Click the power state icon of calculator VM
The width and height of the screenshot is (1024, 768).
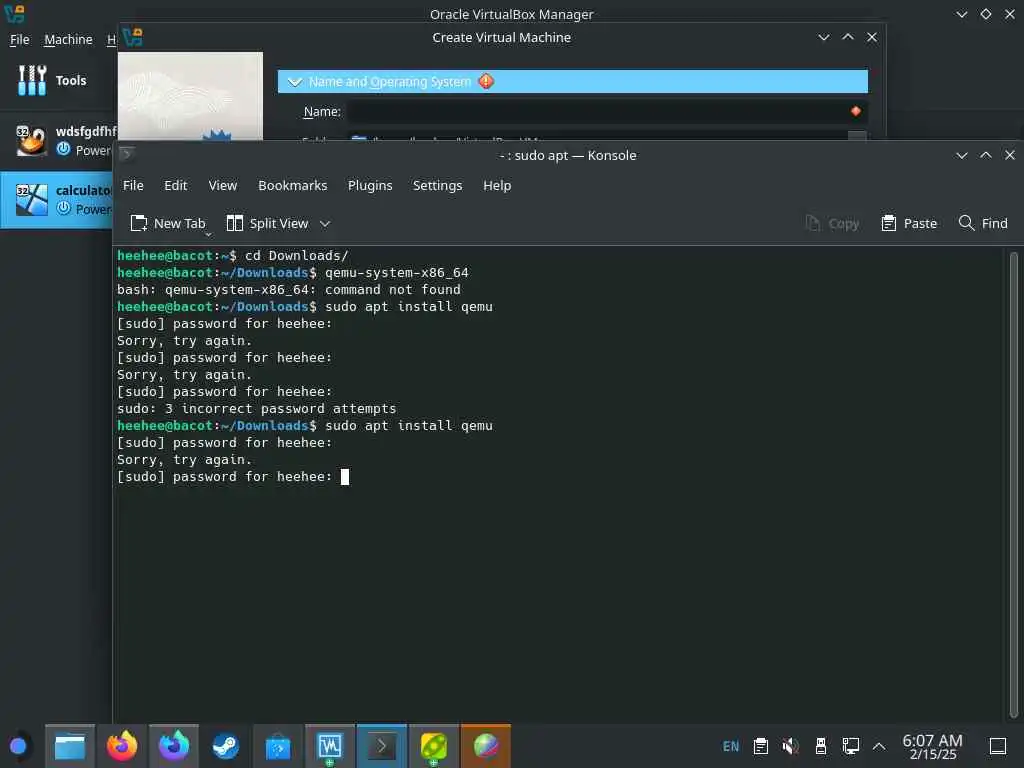[63, 208]
